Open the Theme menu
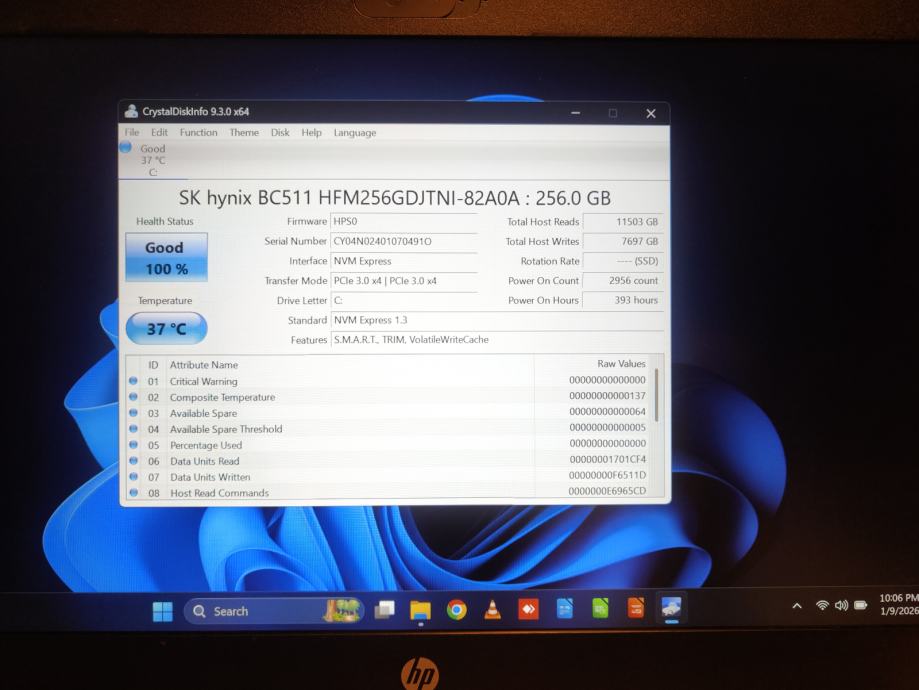The height and width of the screenshot is (690, 919). [244, 132]
